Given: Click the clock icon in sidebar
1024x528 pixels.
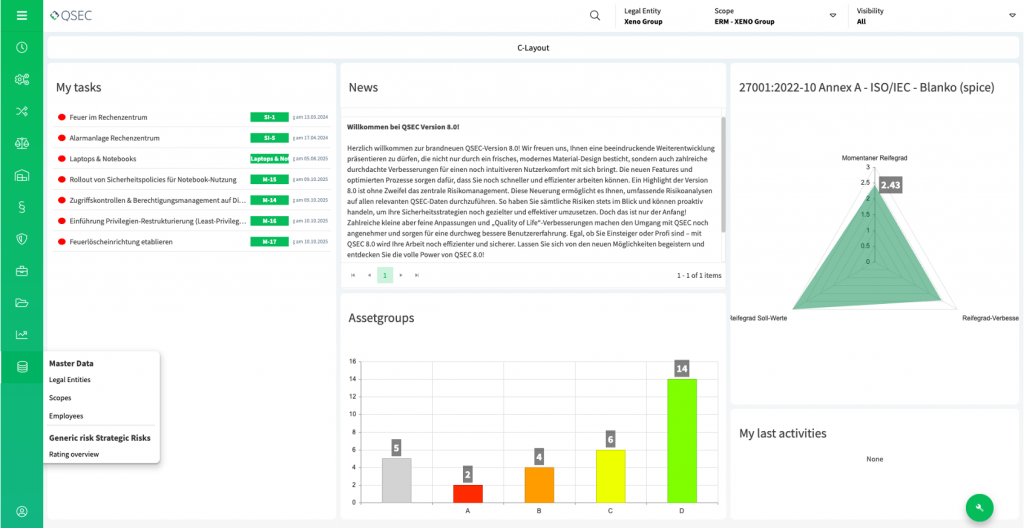Looking at the screenshot, I should (21, 47).
